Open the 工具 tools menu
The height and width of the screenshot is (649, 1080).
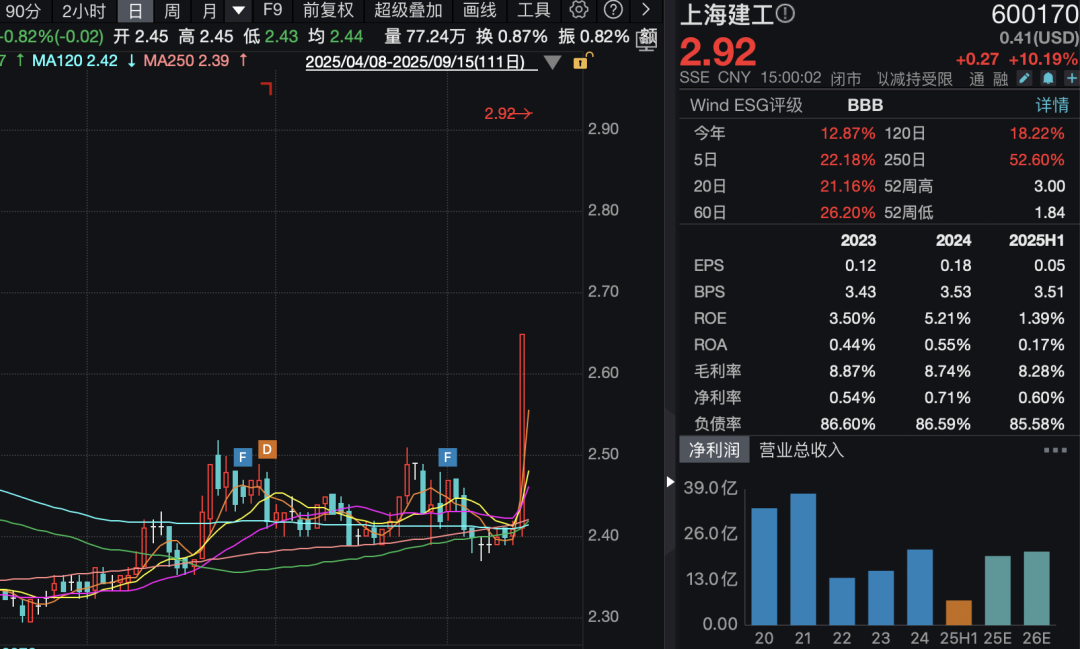(x=534, y=10)
